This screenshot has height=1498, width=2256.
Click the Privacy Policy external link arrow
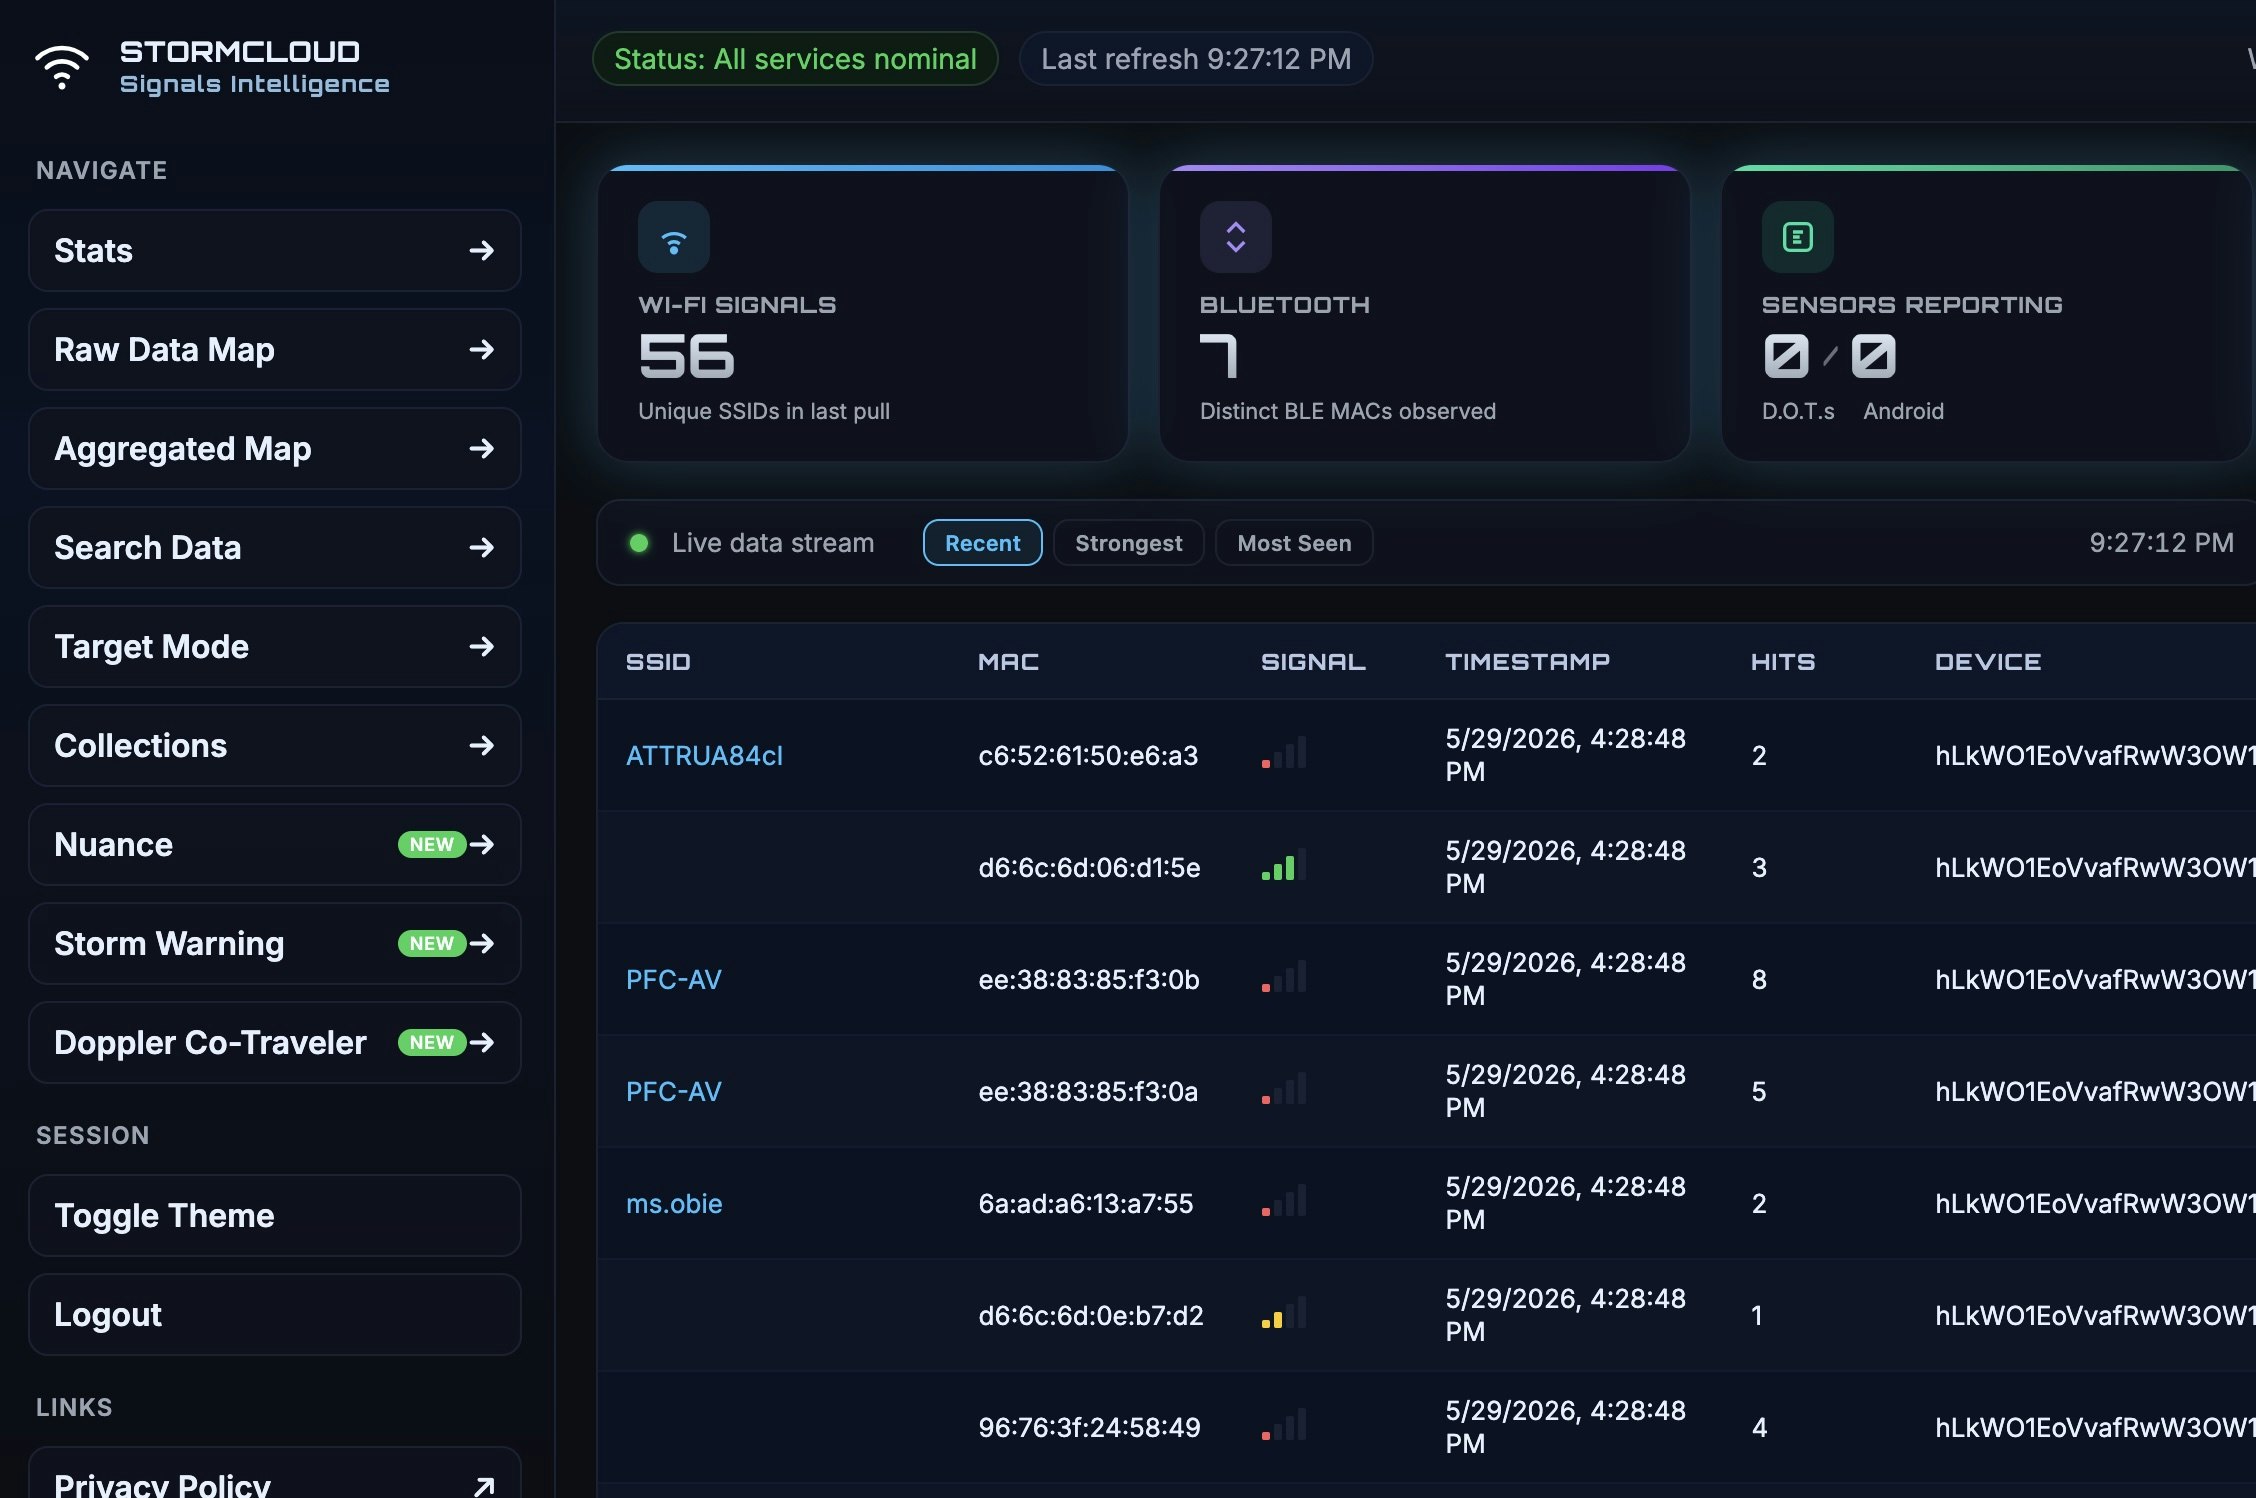[484, 1486]
